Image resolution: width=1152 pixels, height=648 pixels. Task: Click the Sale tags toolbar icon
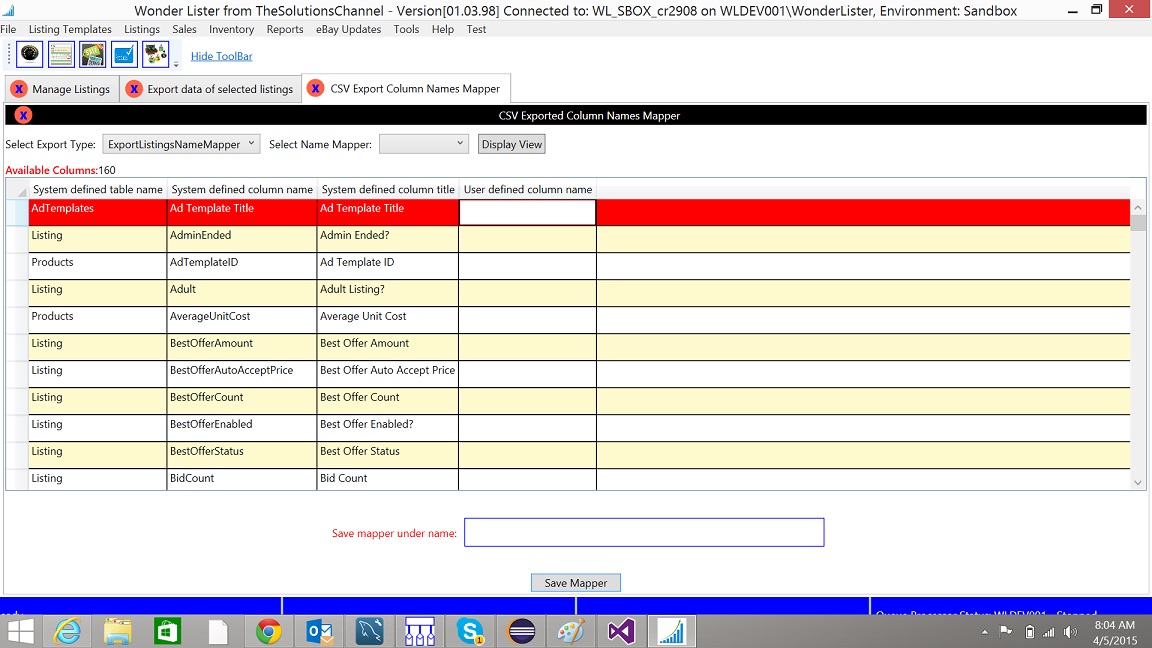point(93,54)
